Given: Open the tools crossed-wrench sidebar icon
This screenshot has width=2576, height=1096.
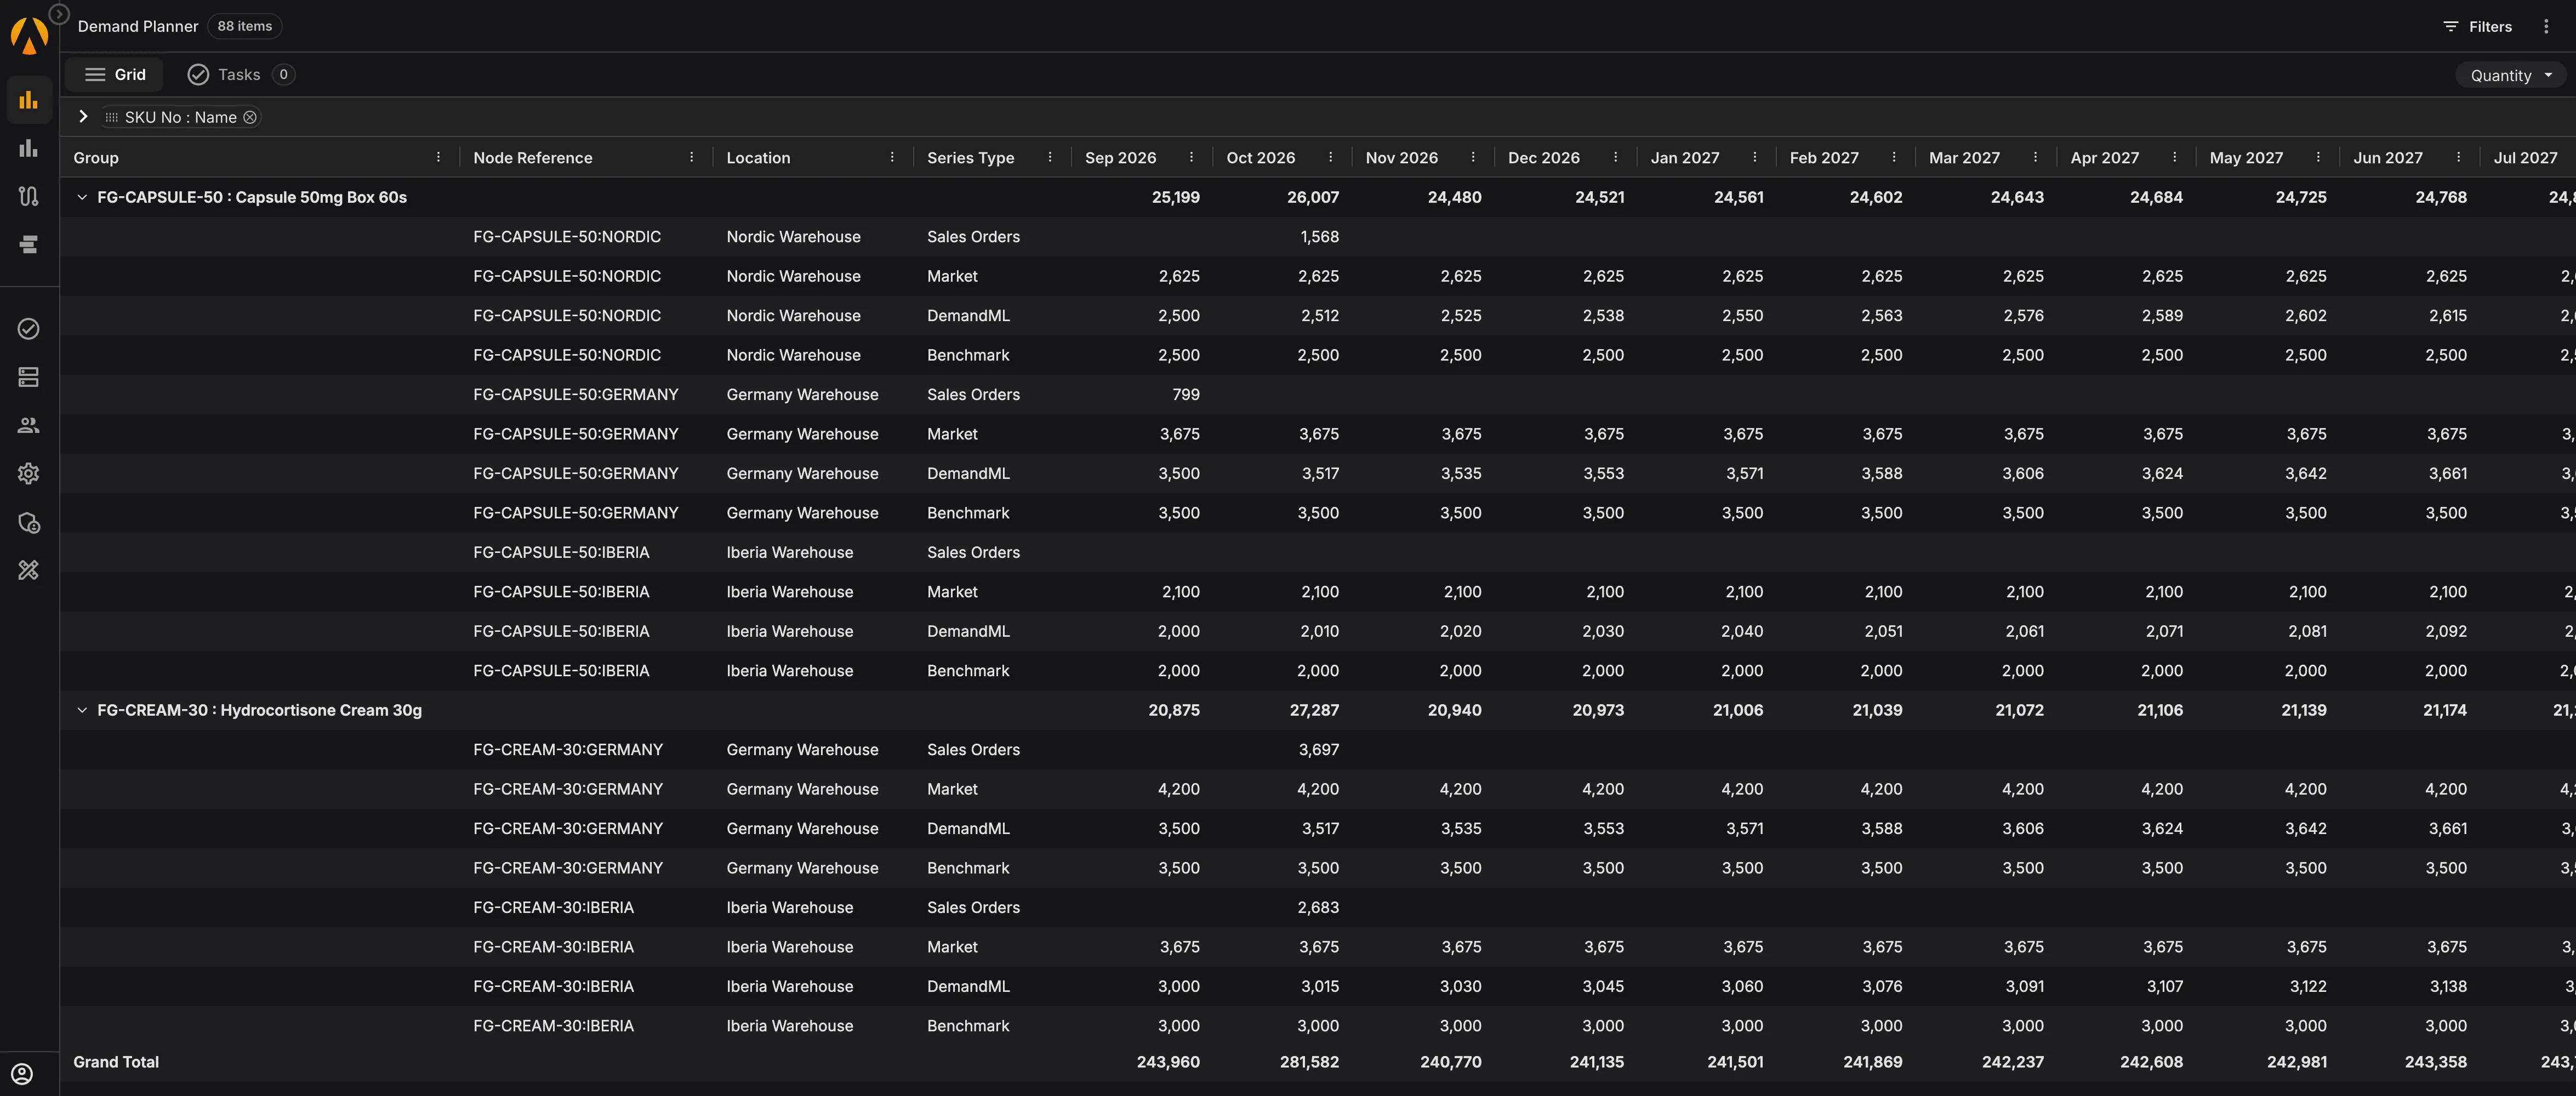Looking at the screenshot, I should (29, 570).
